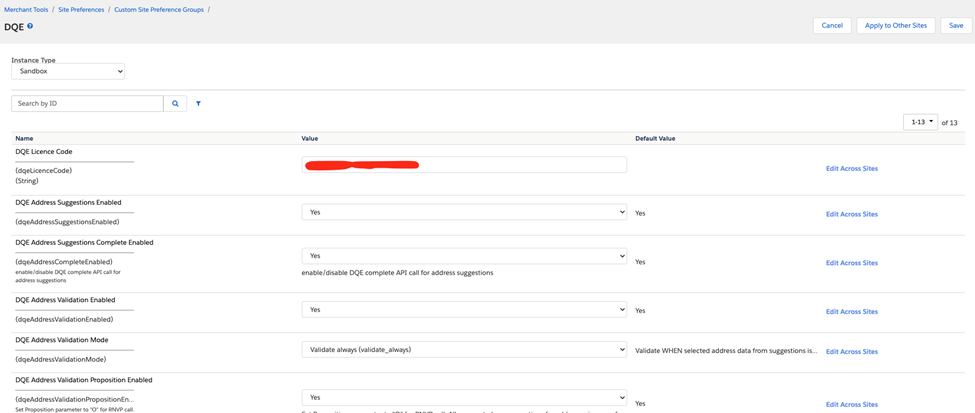Edit Across Sites for DQE Licence Code
Screen dimensions: 975x413
pyautogui.click(x=852, y=169)
